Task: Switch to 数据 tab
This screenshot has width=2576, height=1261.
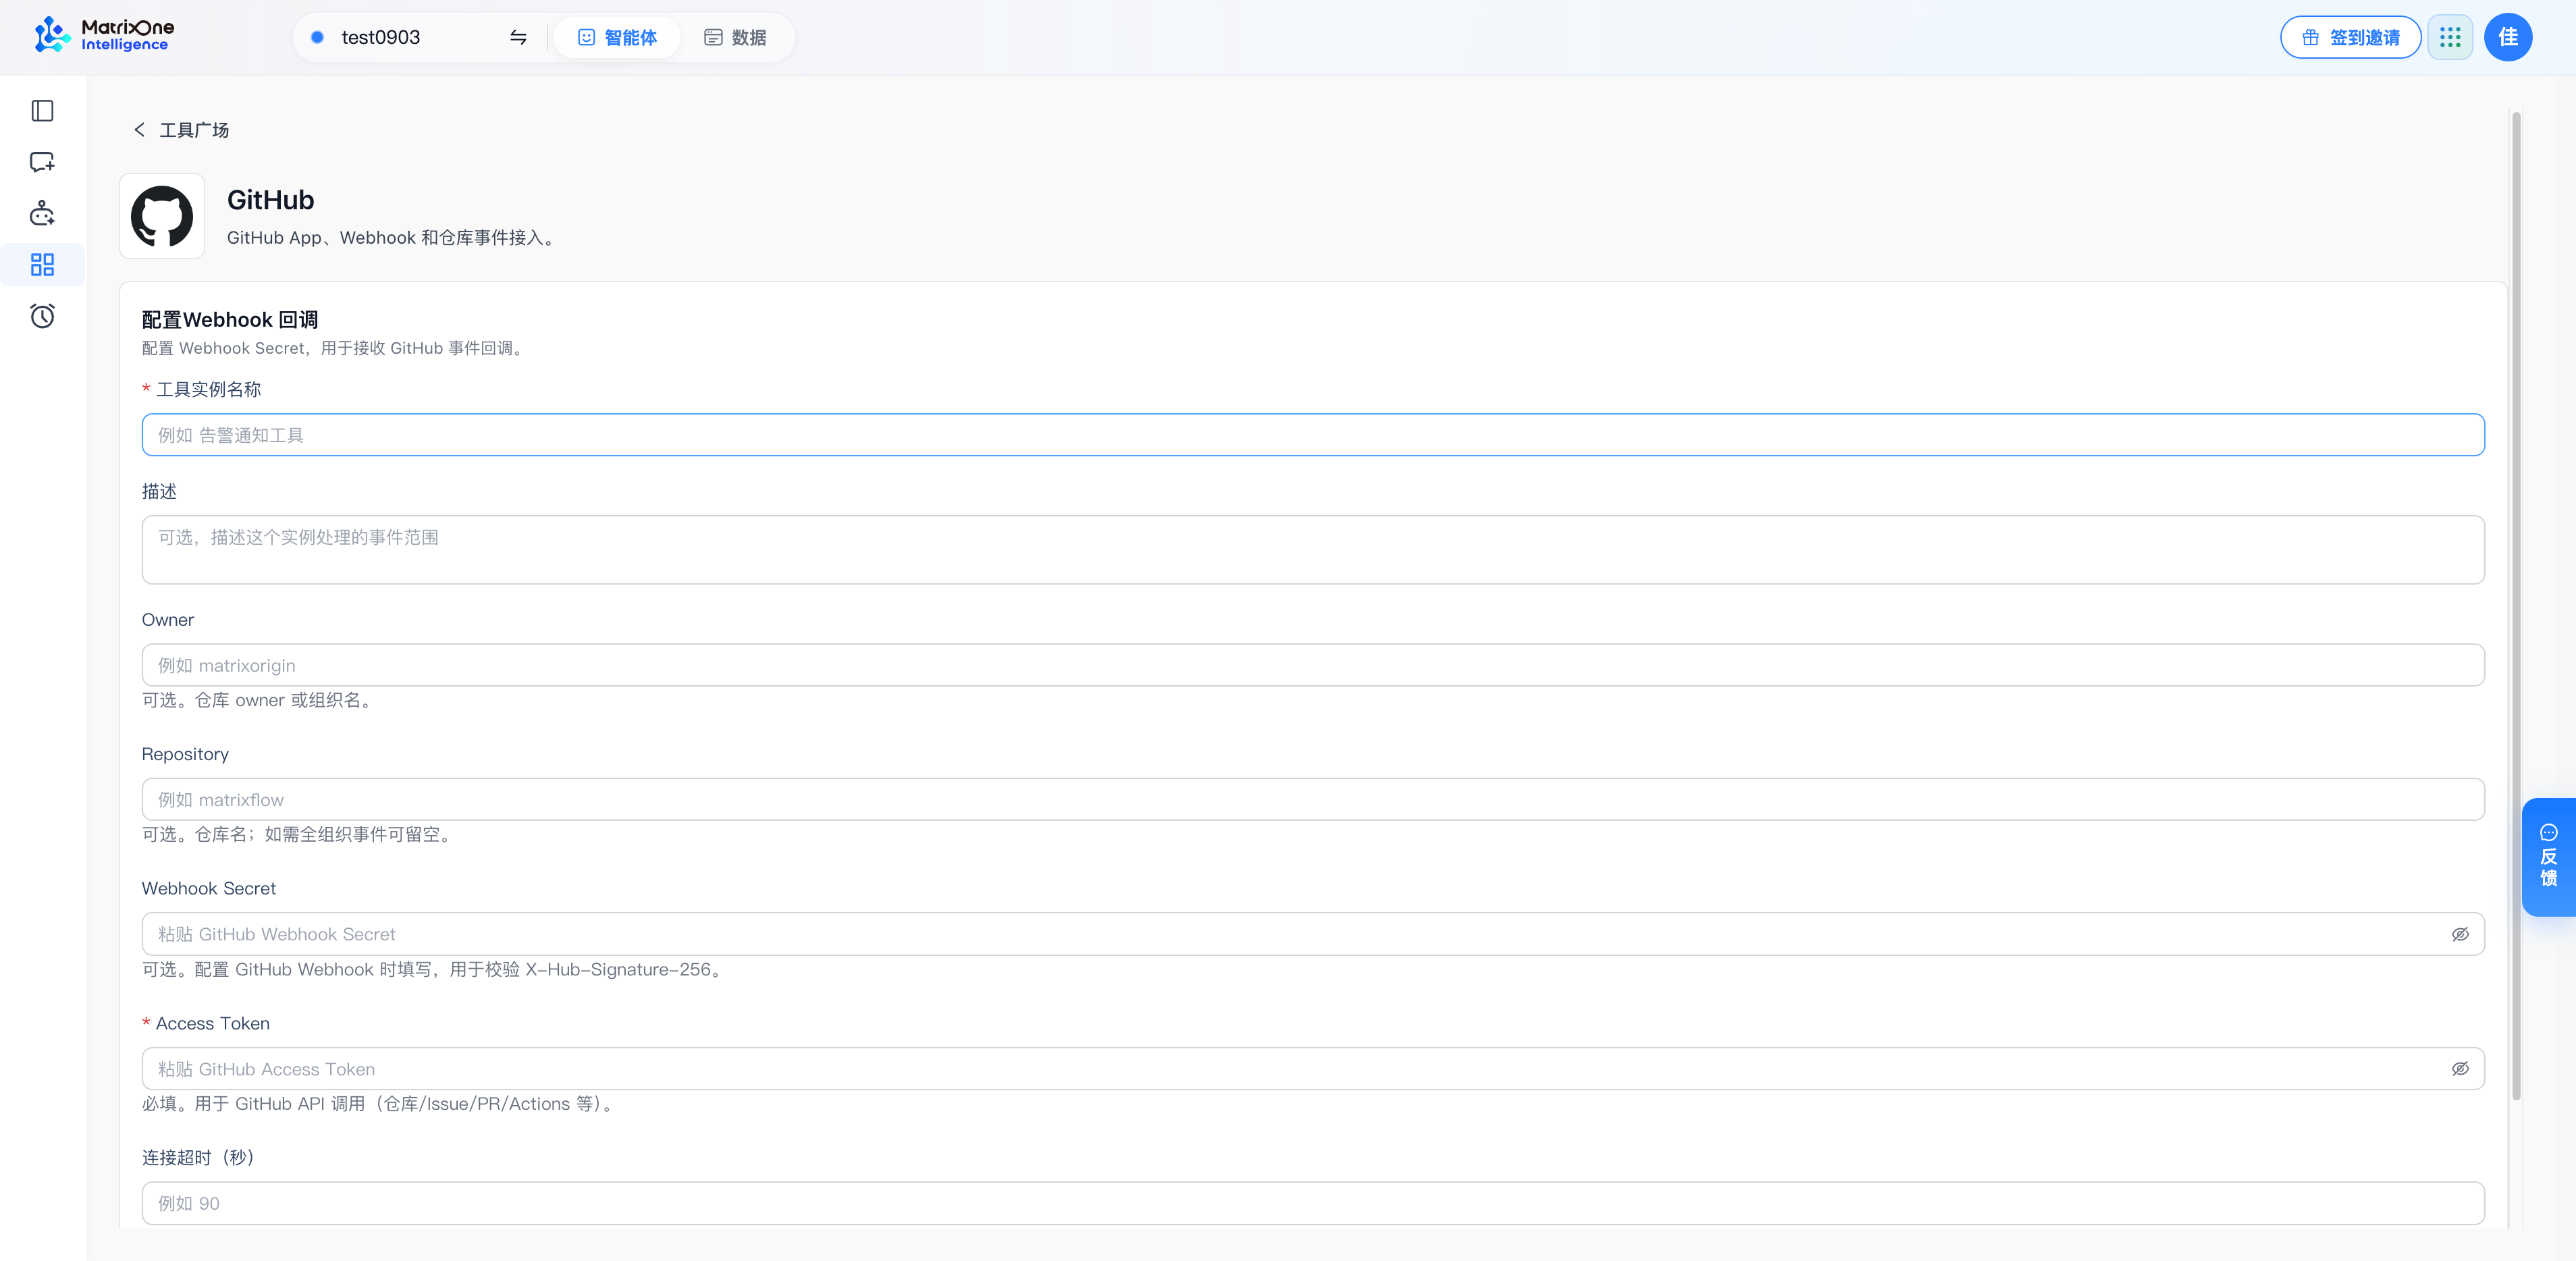Action: click(x=735, y=37)
